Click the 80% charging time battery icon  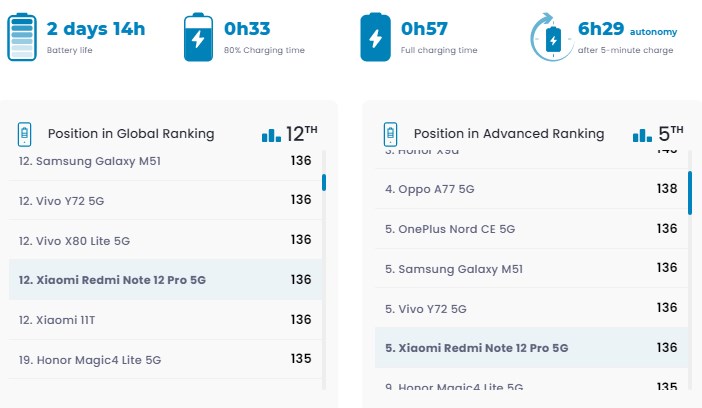click(x=200, y=38)
